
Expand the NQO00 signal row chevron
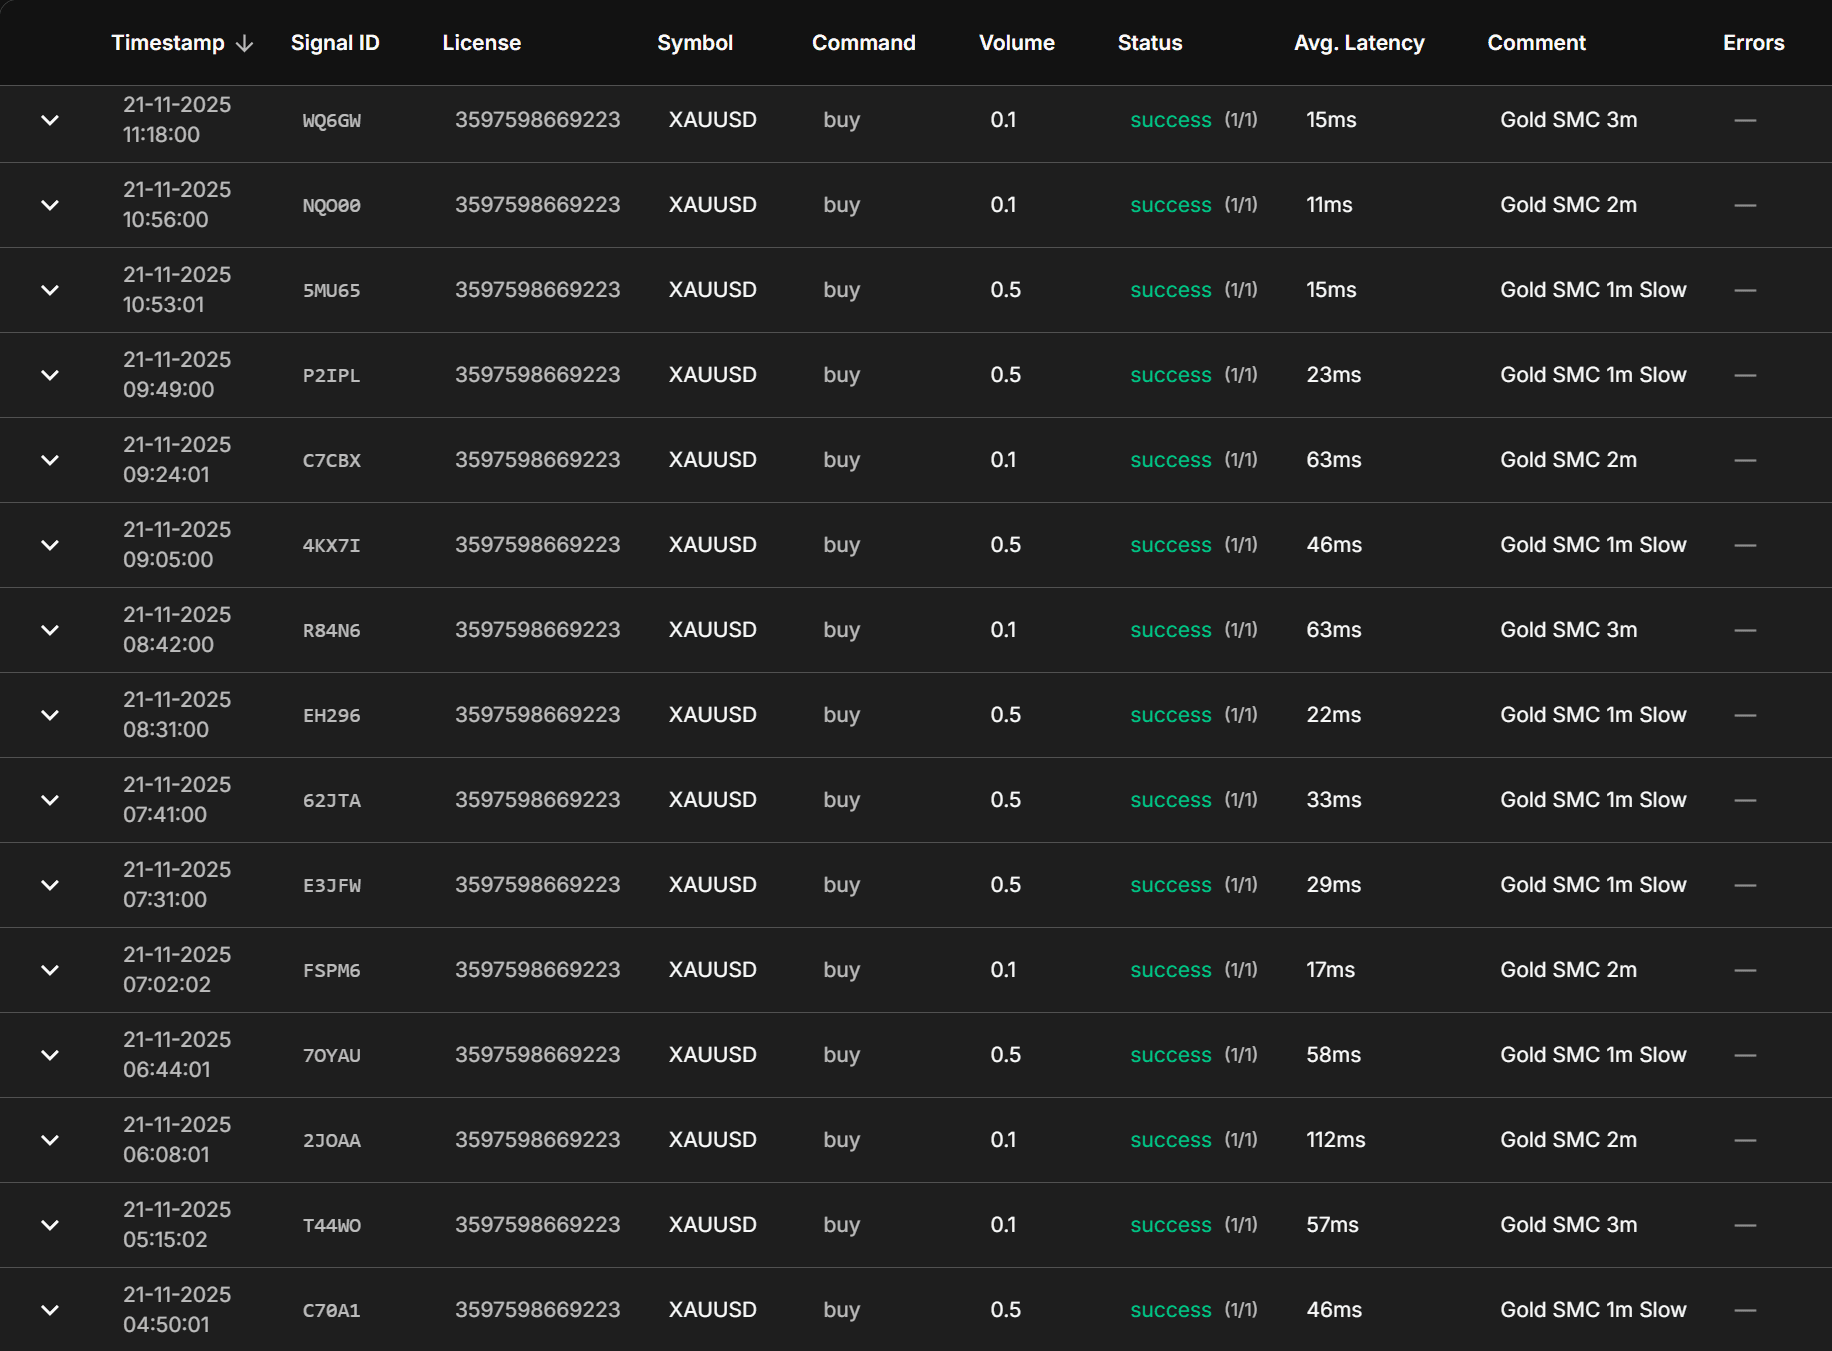click(x=50, y=205)
